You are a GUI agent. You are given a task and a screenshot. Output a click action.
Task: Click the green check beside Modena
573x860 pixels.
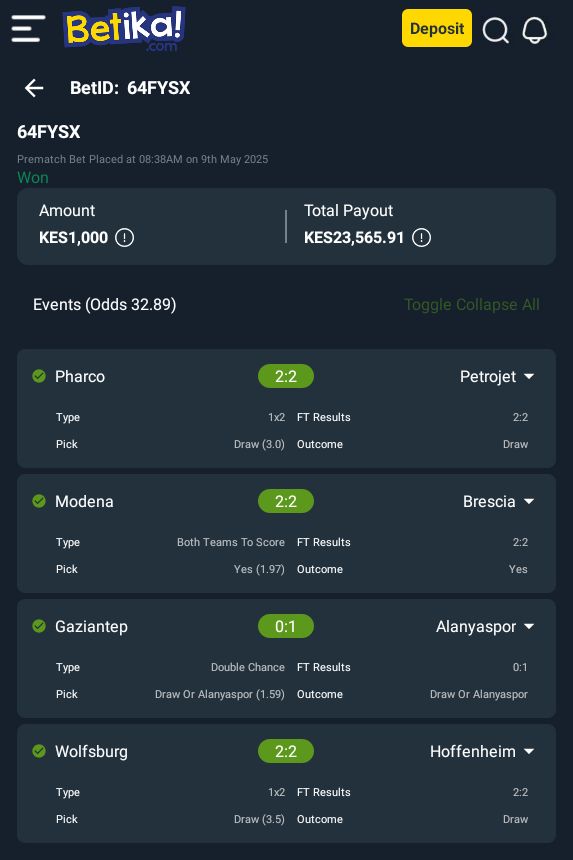click(39, 501)
